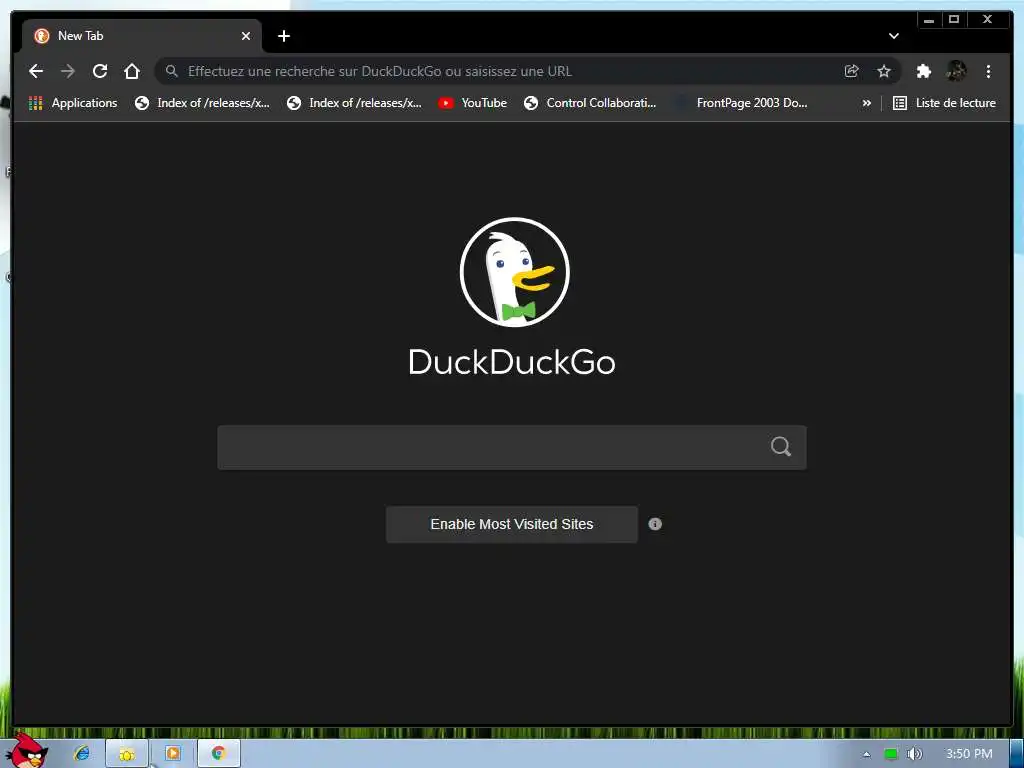
Task: Open Control Collaborati... bookmark
Action: tap(590, 103)
